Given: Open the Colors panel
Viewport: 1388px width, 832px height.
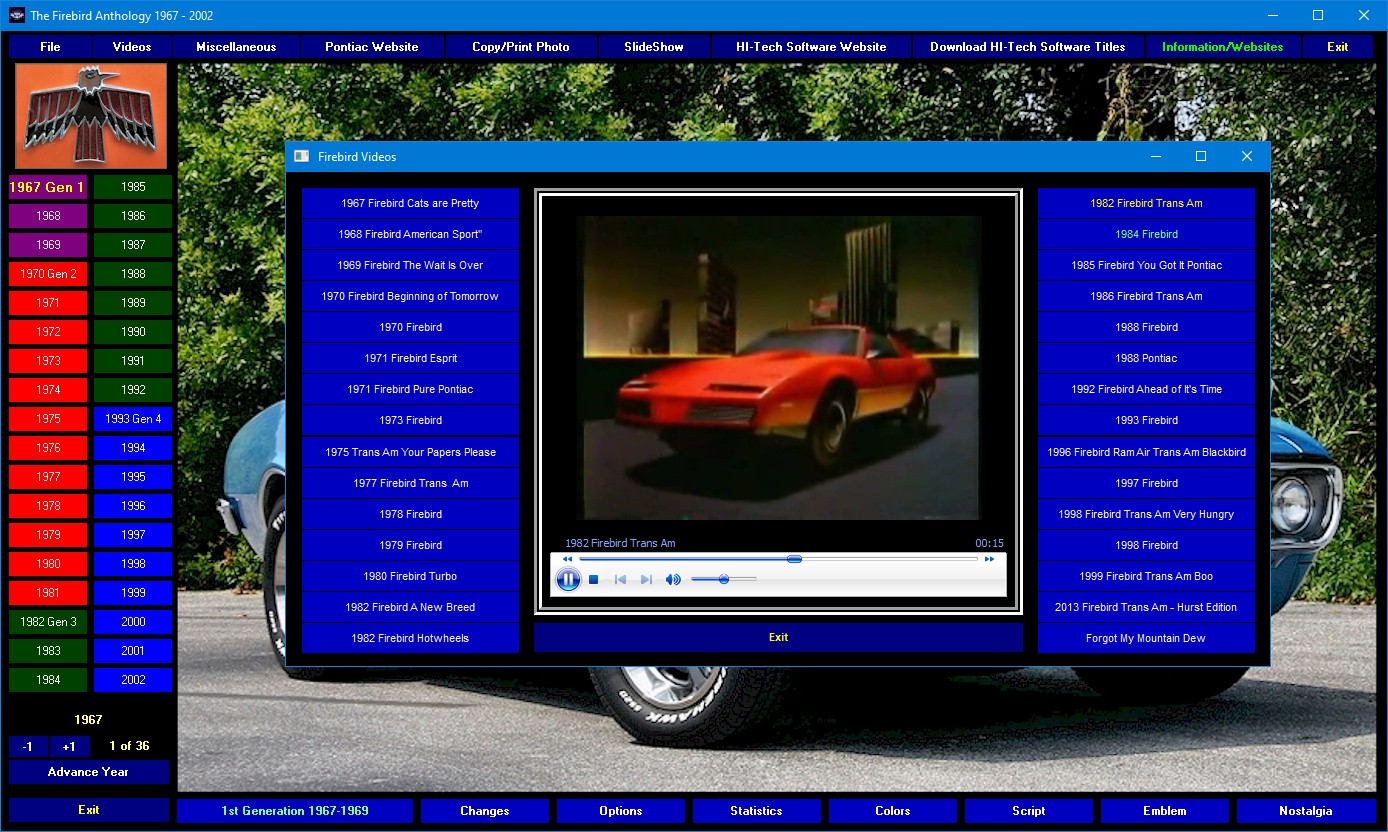Looking at the screenshot, I should [x=893, y=811].
